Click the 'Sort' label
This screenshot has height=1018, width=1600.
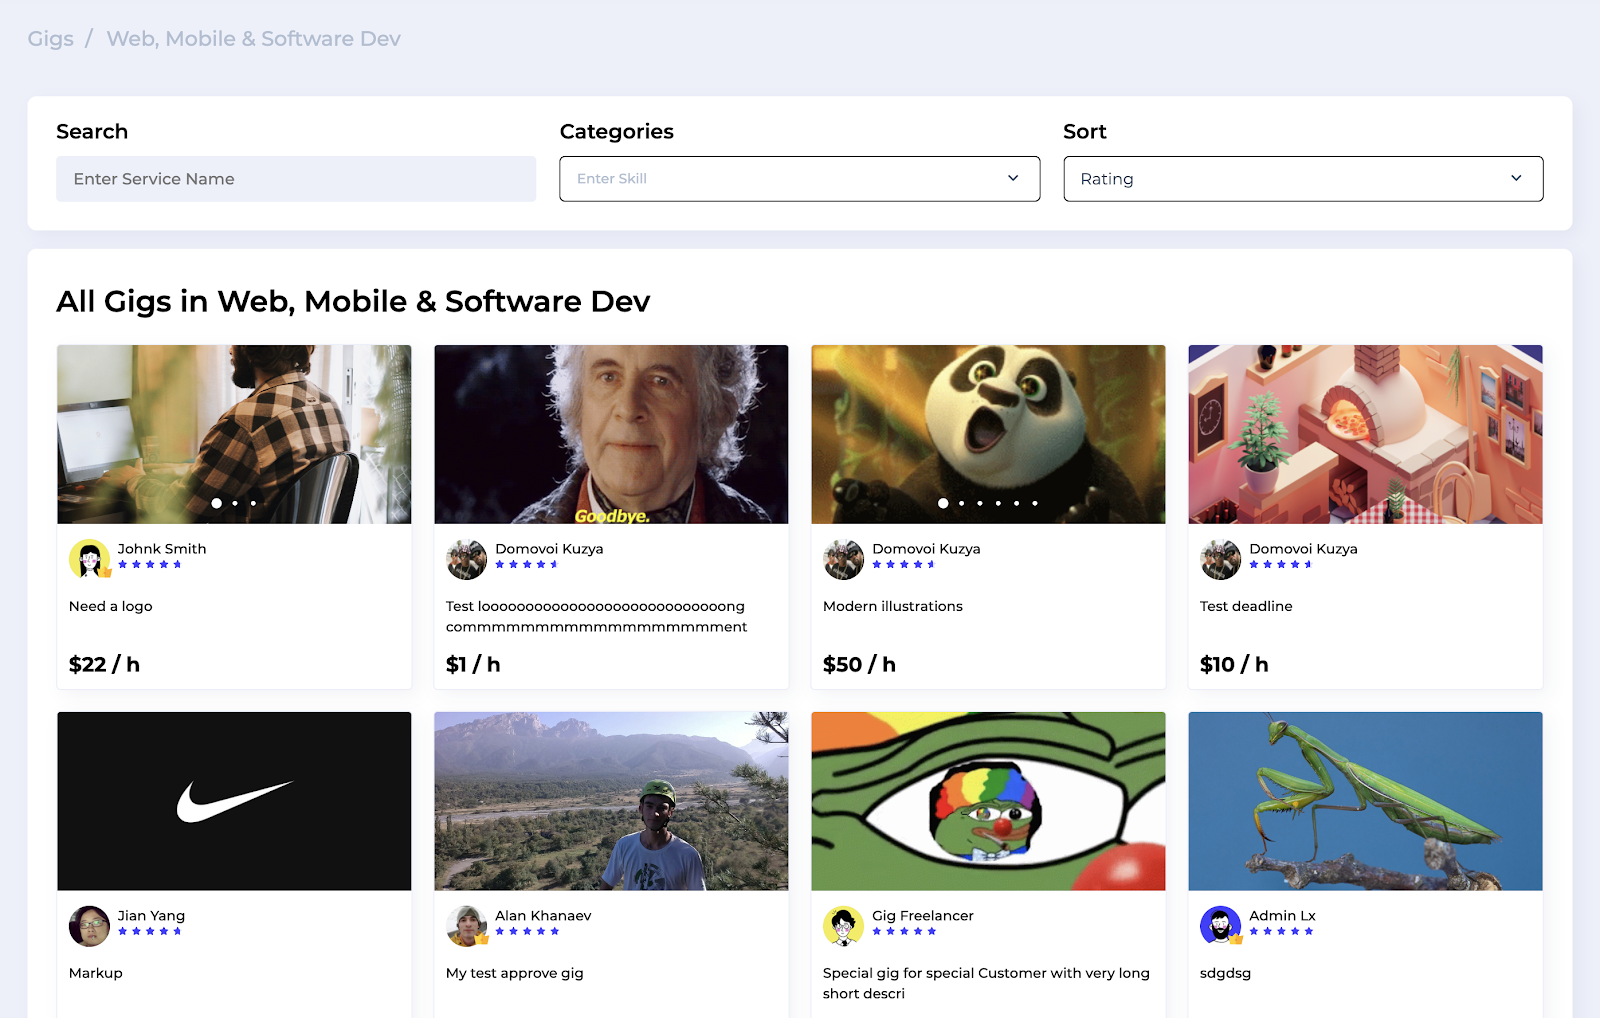tap(1085, 132)
